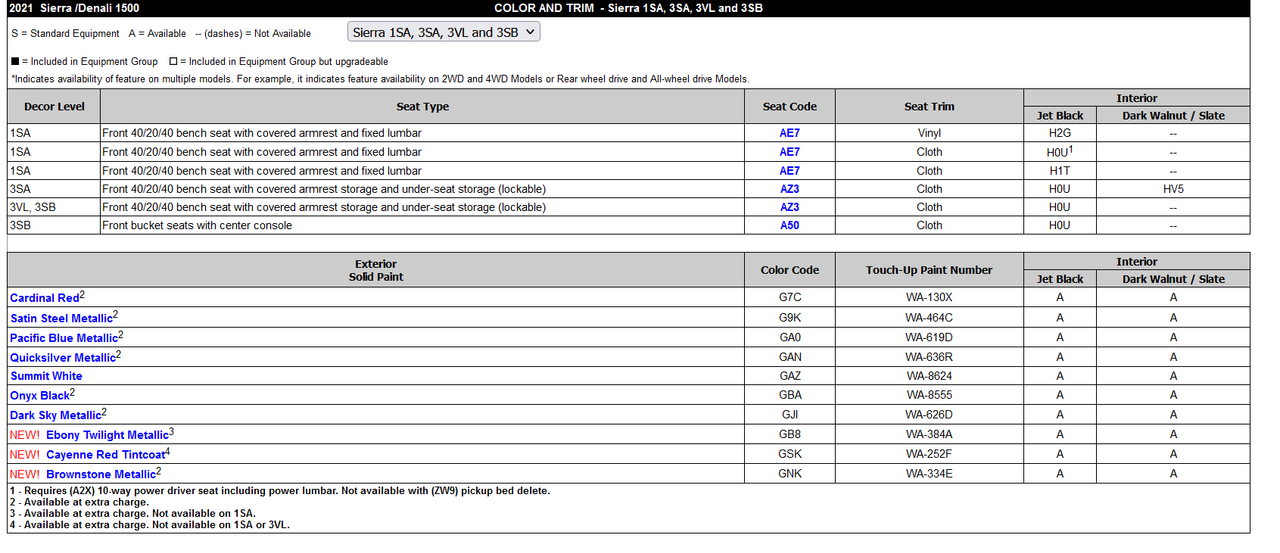Click the Seat Code column header

point(790,107)
